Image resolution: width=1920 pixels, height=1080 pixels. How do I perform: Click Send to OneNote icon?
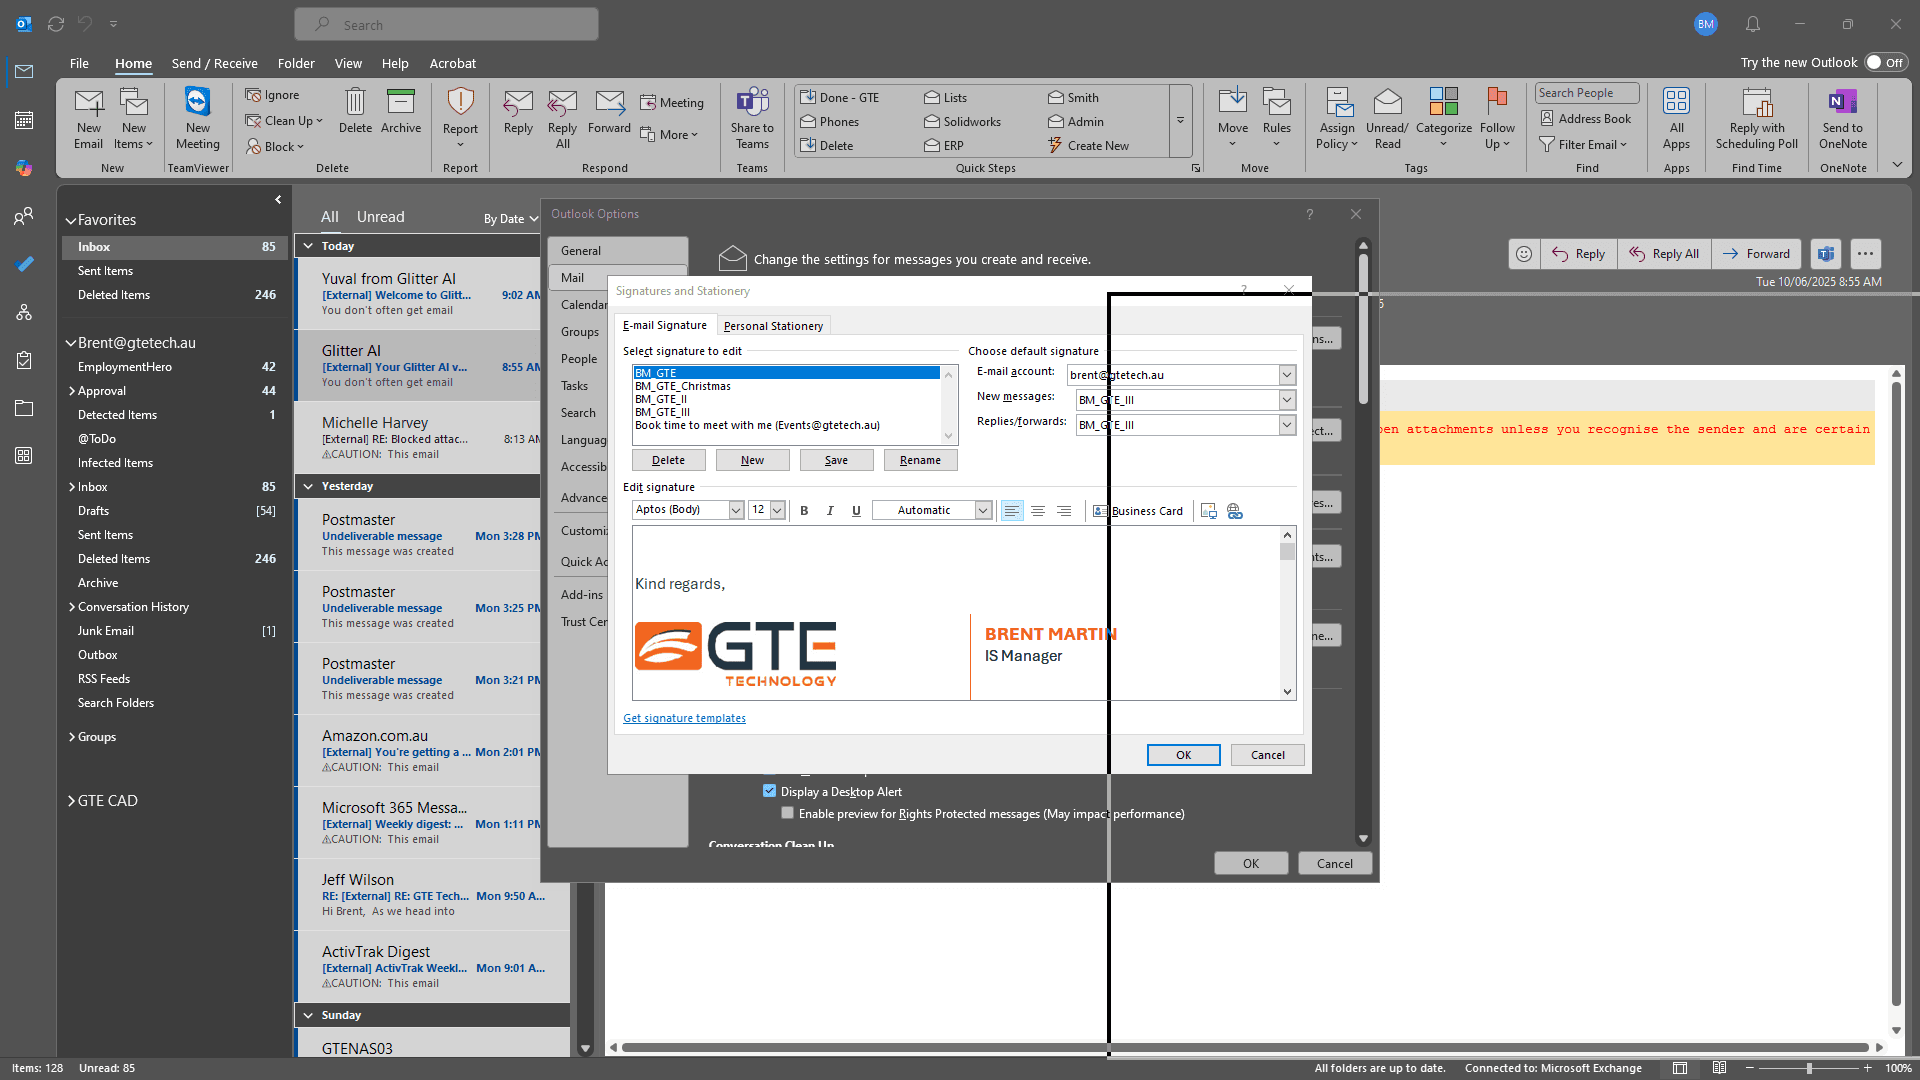pos(1843,118)
